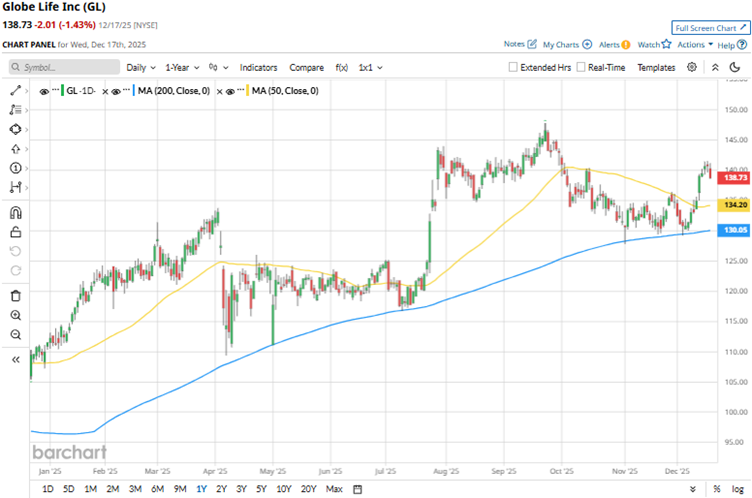This screenshot has height=498, width=752.
Task: Activate the magnet snap tool
Action: (15, 212)
